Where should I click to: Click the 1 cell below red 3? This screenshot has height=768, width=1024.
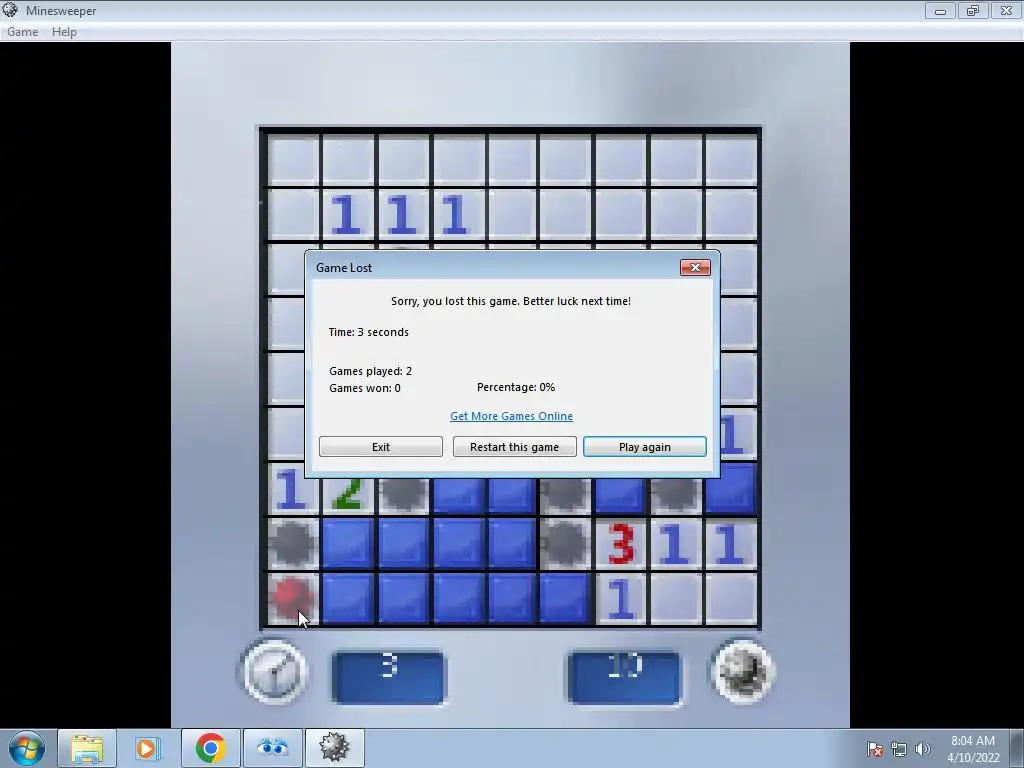coord(621,599)
